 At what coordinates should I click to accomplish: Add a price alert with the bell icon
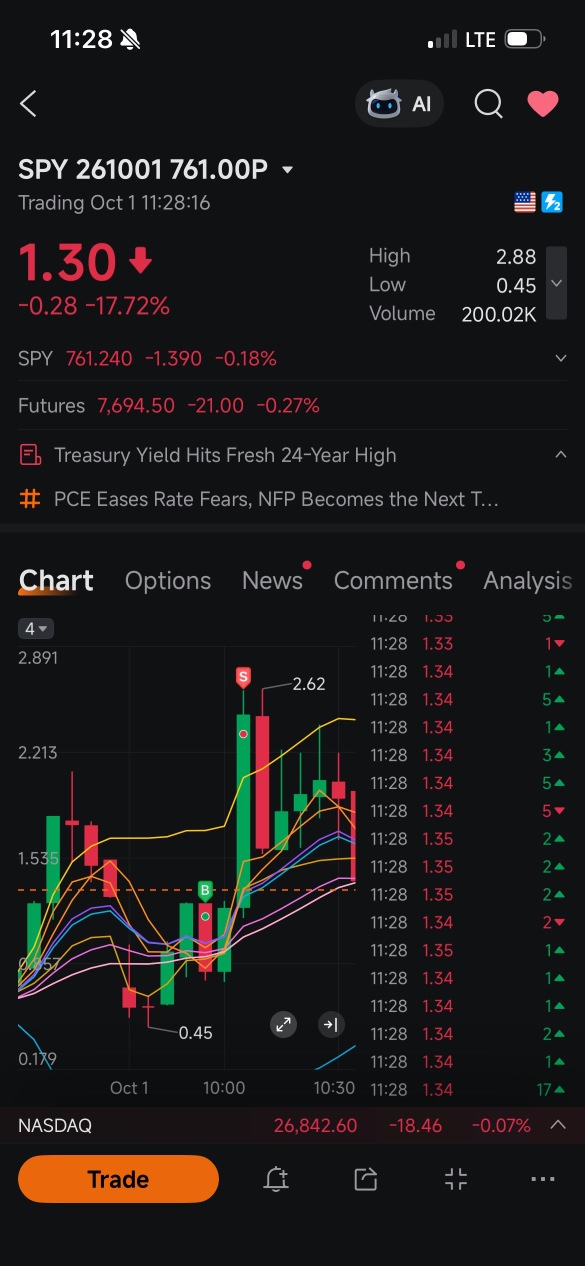pyautogui.click(x=276, y=1180)
